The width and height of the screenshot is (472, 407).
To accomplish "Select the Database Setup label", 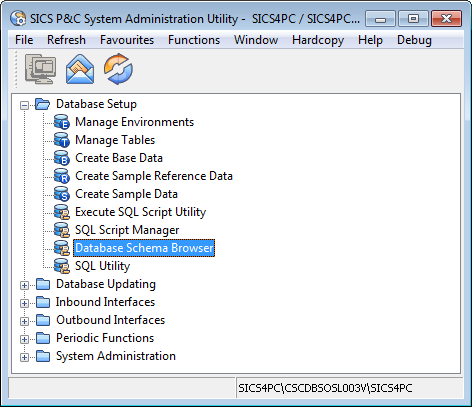I will tap(96, 104).
